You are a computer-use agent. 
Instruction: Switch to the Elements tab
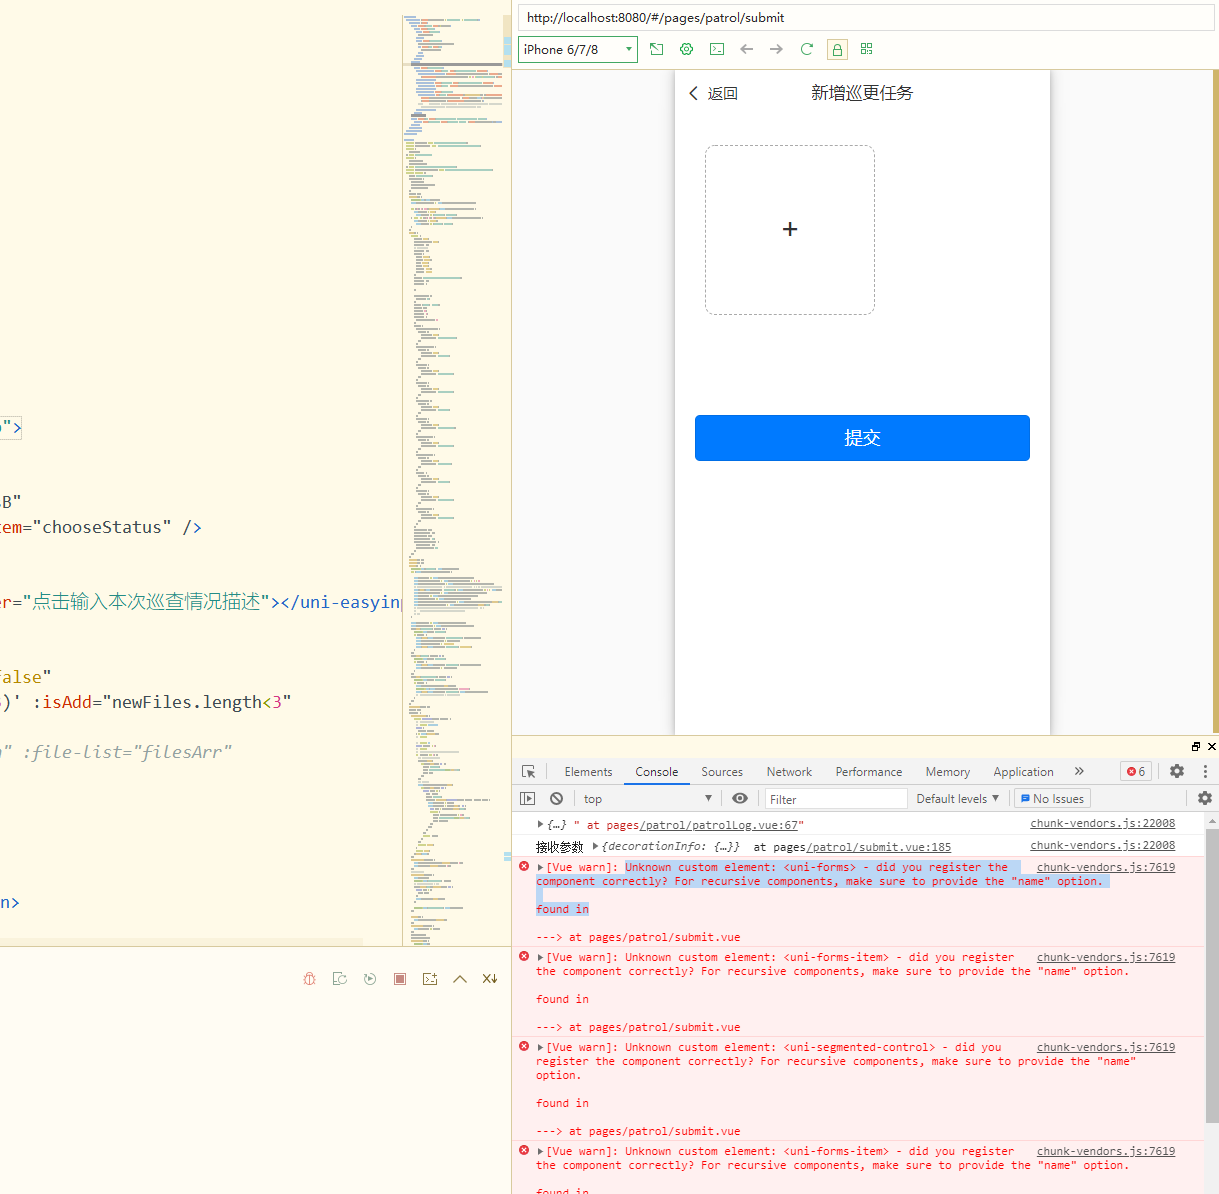(588, 772)
